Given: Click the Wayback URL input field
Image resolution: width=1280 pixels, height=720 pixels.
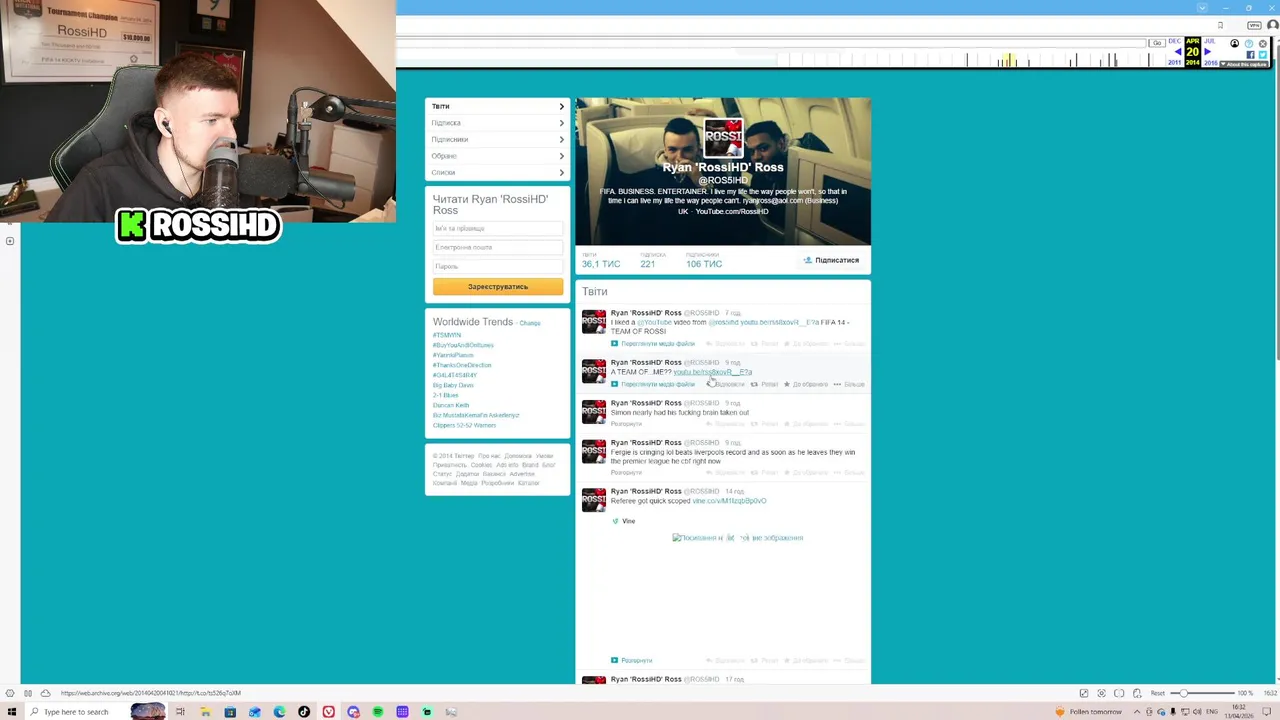Looking at the screenshot, I should tap(770, 43).
